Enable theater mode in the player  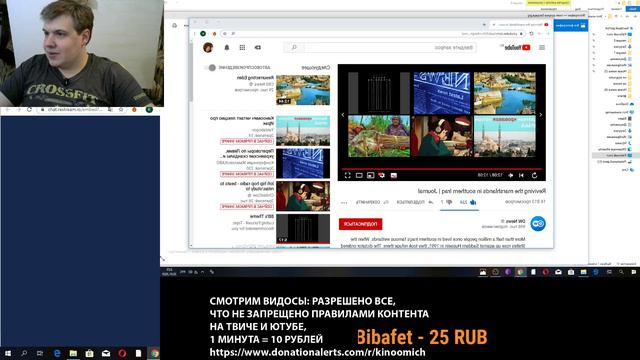tap(359, 176)
